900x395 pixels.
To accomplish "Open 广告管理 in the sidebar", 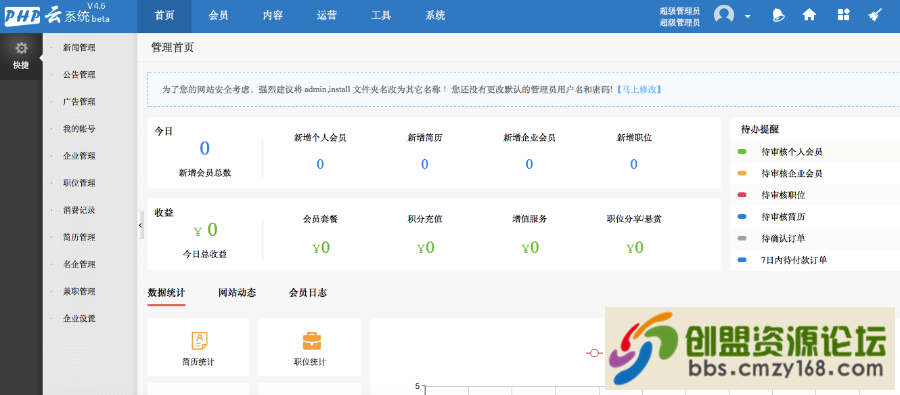I will click(79, 102).
